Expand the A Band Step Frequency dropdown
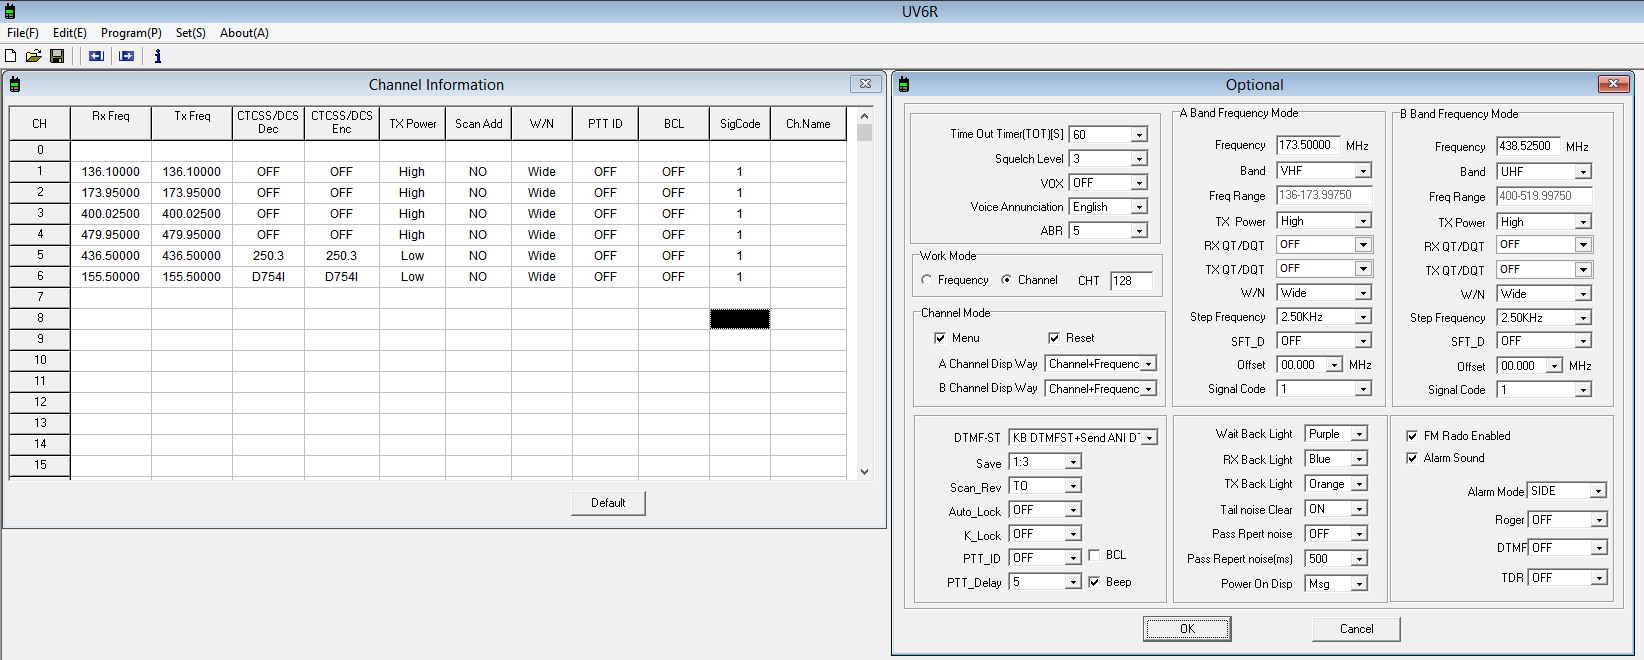The image size is (1644, 660). [x=1363, y=317]
